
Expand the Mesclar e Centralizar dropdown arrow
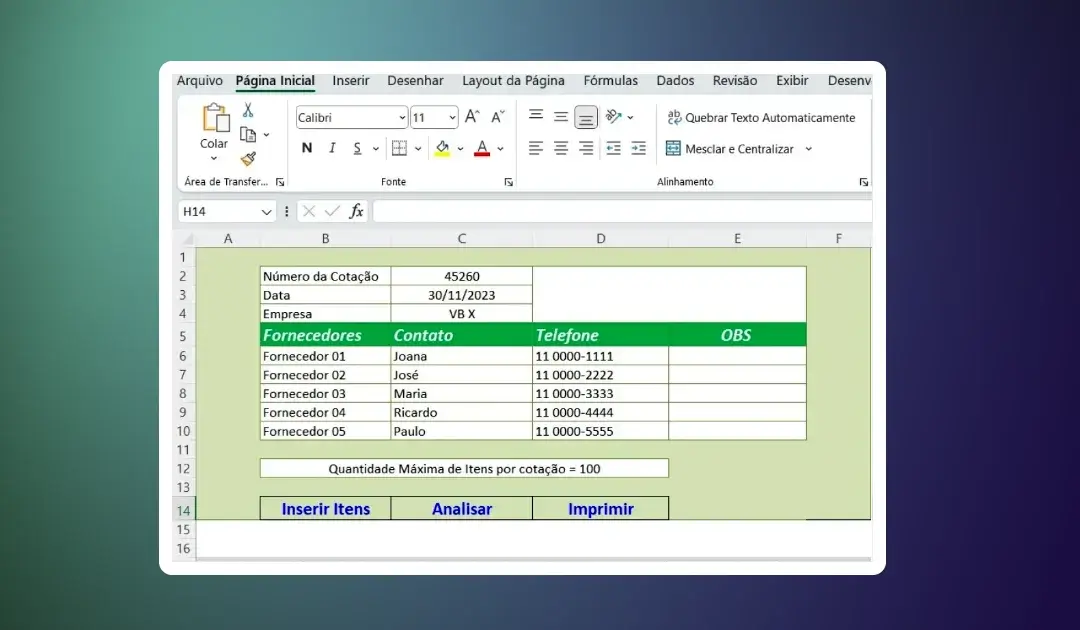(808, 149)
